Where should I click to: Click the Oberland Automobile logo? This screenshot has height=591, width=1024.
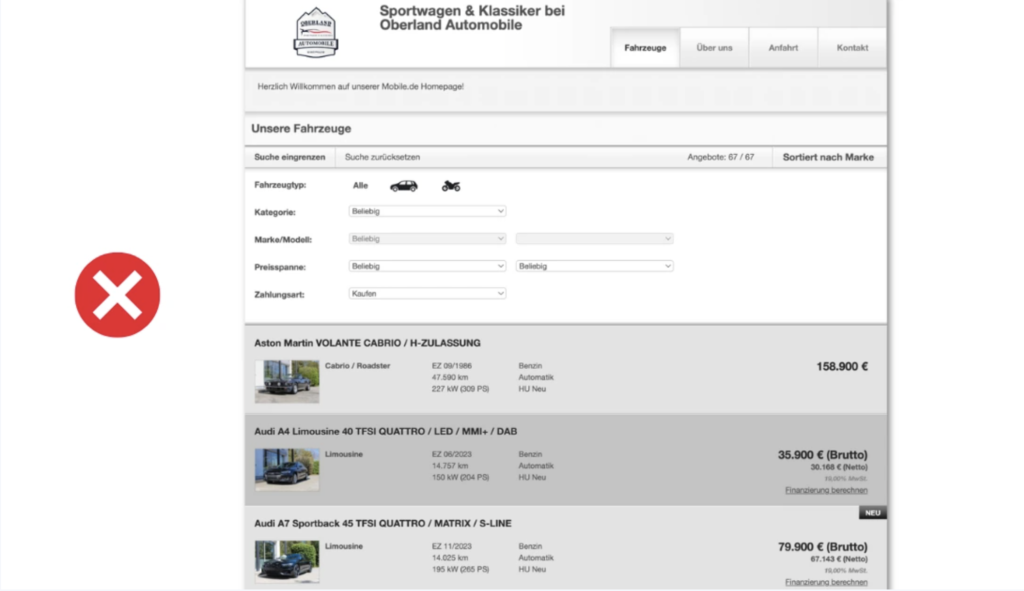point(316,32)
